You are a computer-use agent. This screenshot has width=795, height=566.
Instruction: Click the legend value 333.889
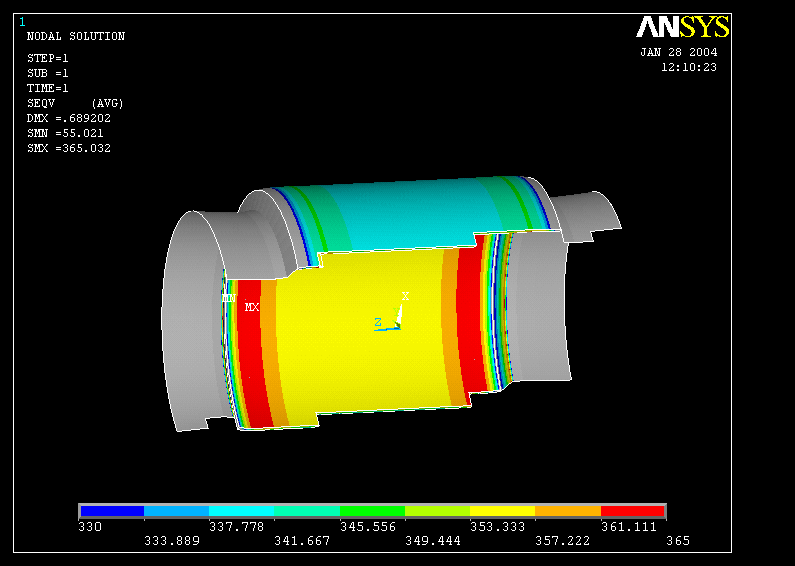click(172, 541)
